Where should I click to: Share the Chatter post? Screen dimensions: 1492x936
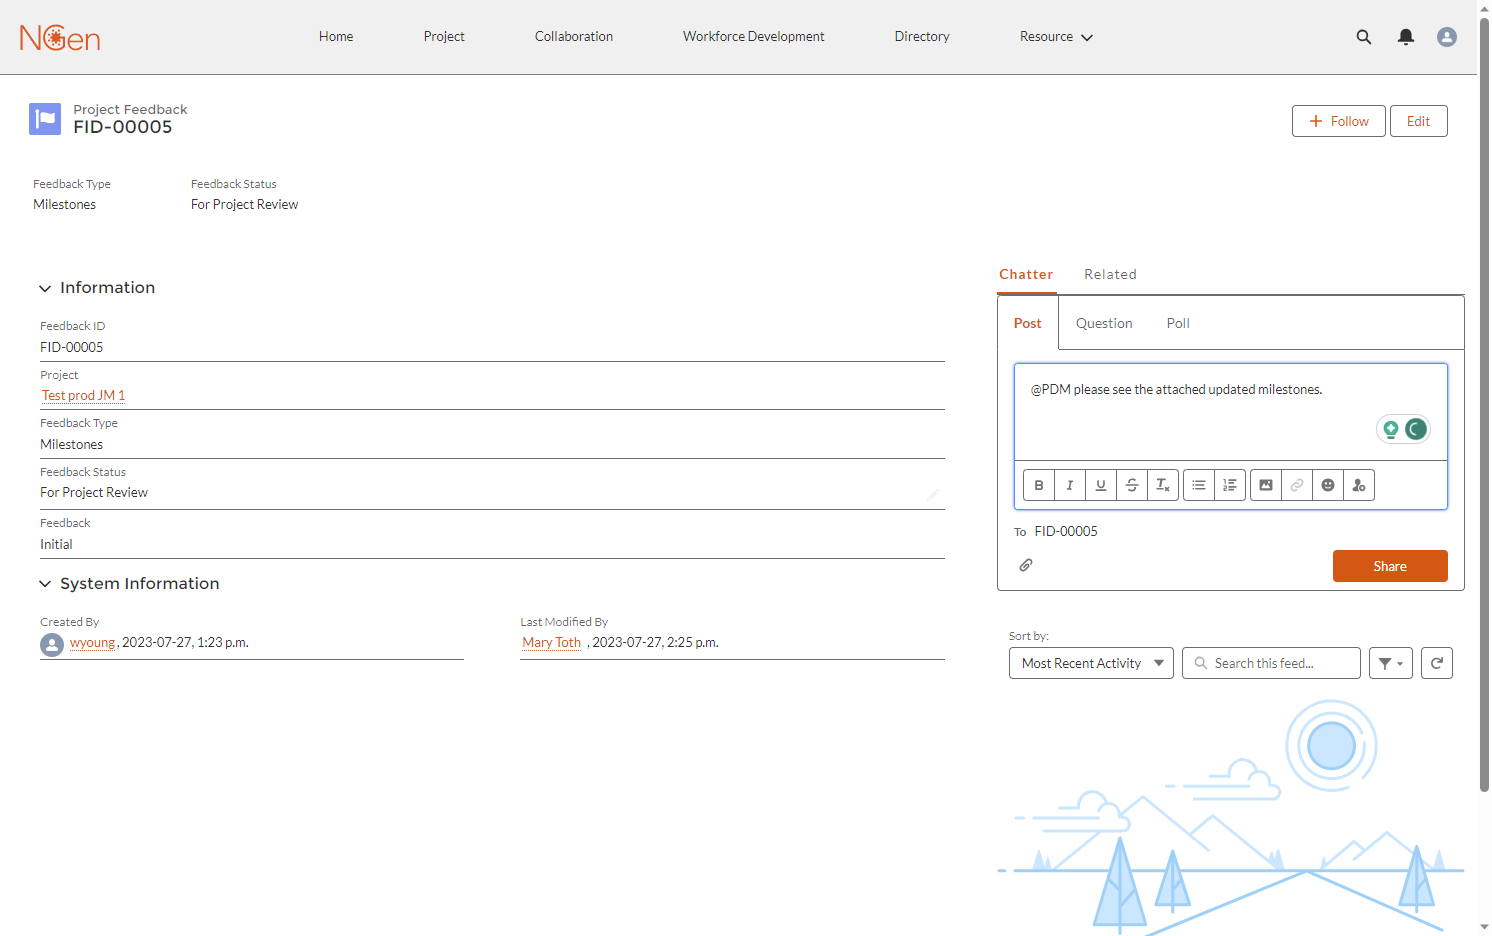(1390, 566)
